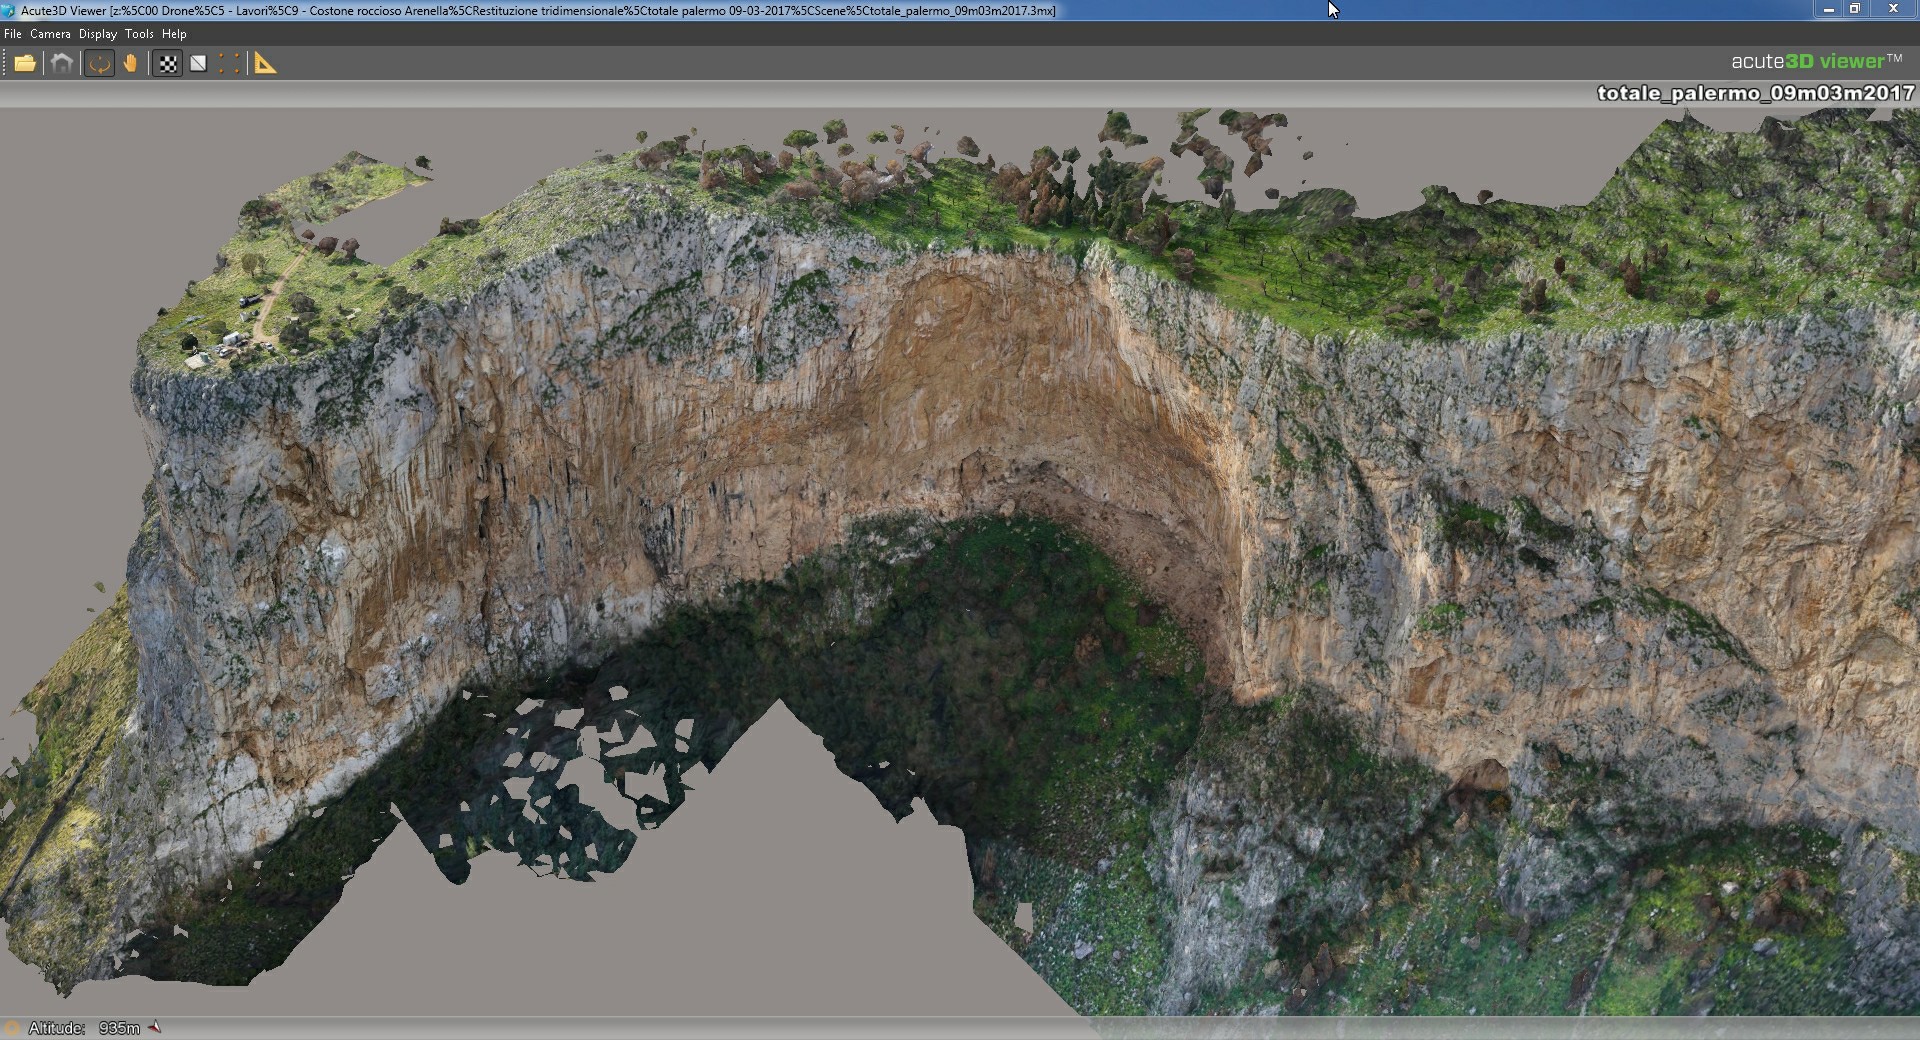Expand the Display menu

(x=98, y=34)
